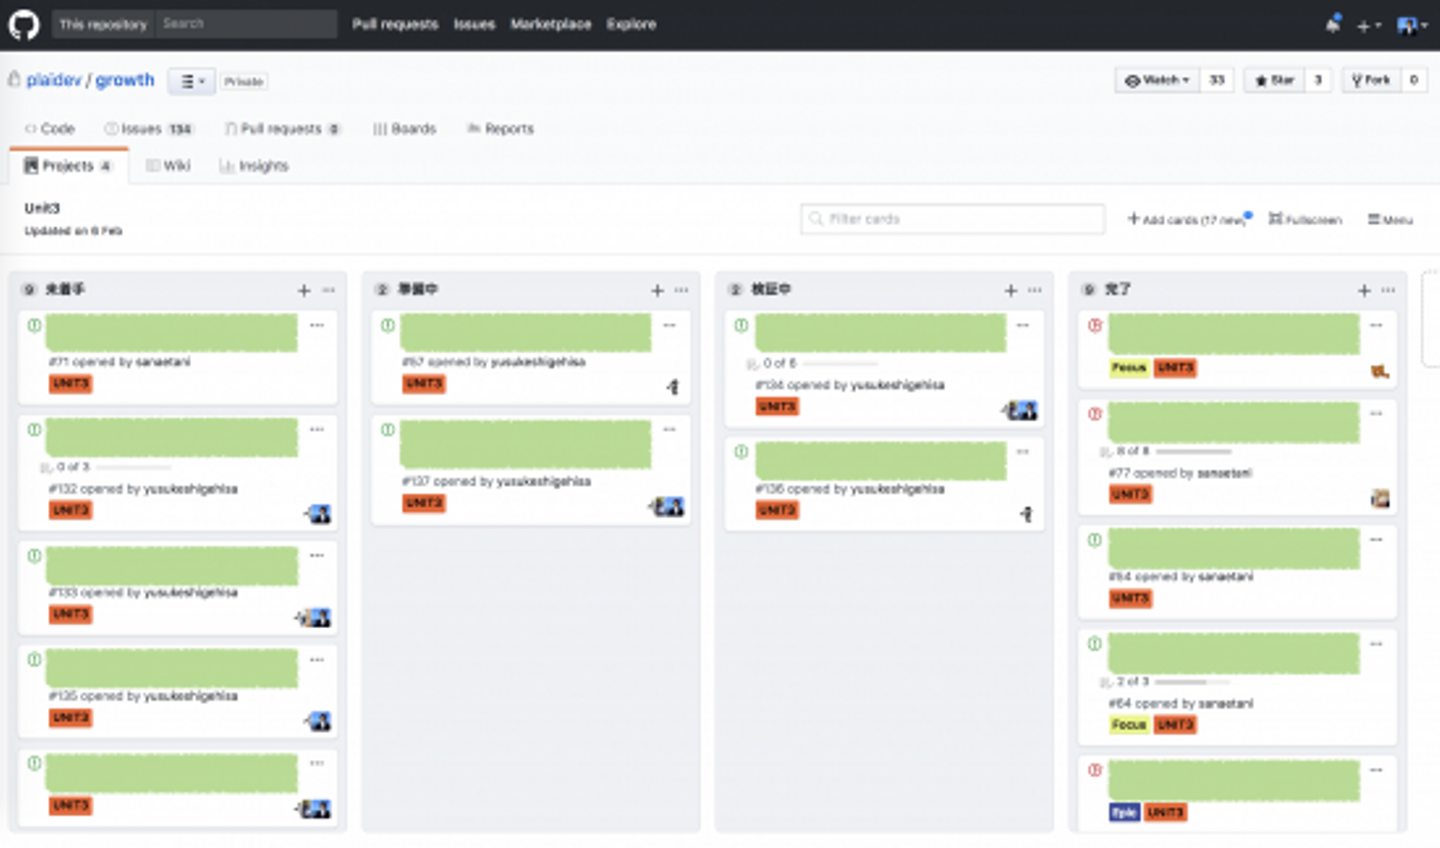This screenshot has width=1440, height=848.
Task: Click the assignee avatar on card #132
Action: coord(319,514)
